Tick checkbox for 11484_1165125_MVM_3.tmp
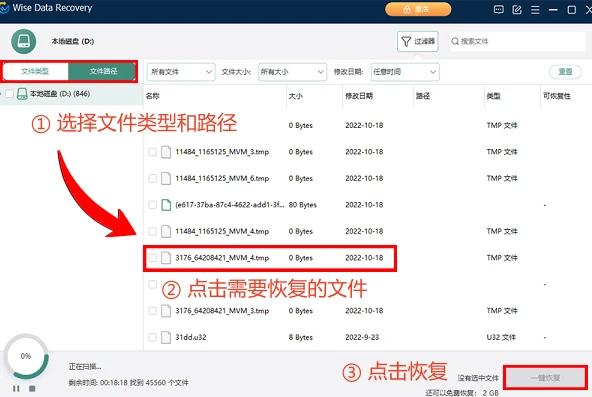This screenshot has width=592, height=397. coord(153,152)
